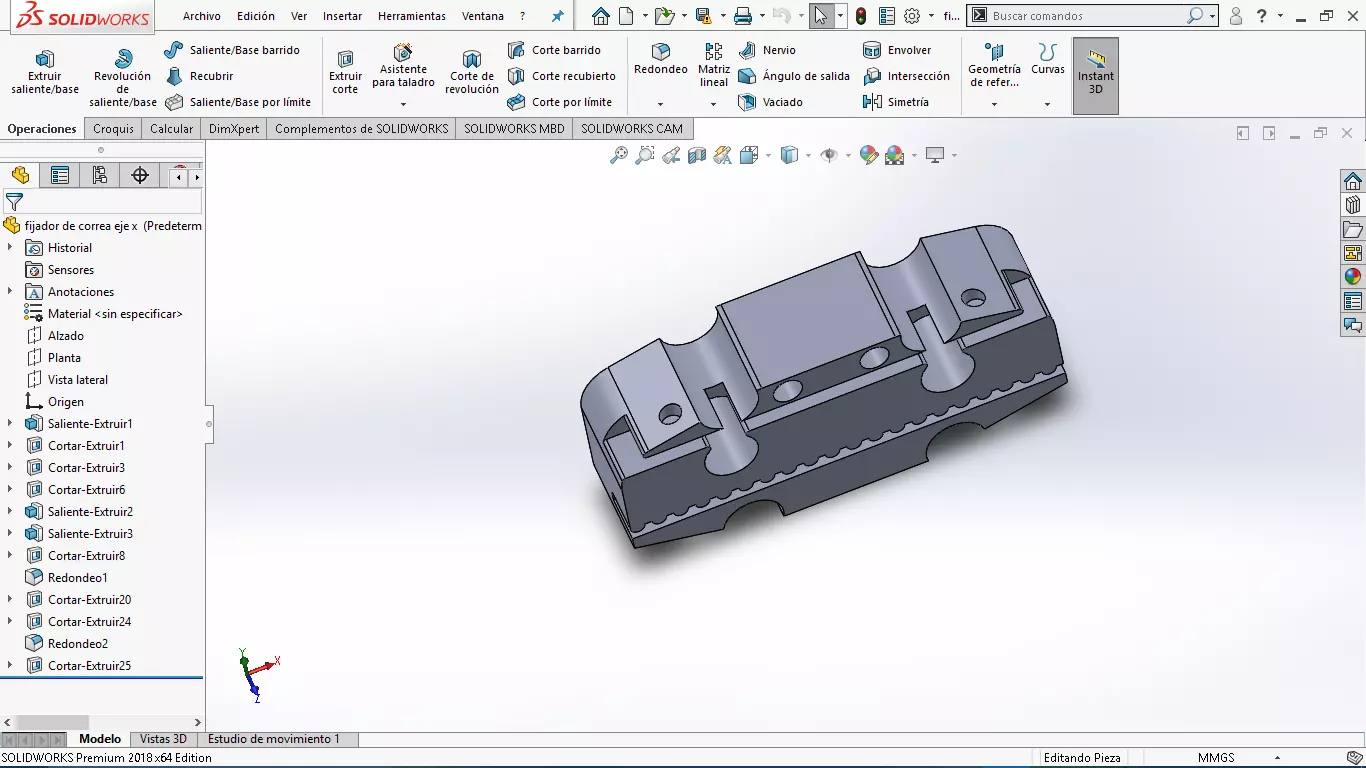The width and height of the screenshot is (1366, 768).
Task: Select Corte por límite
Action: pos(559,102)
